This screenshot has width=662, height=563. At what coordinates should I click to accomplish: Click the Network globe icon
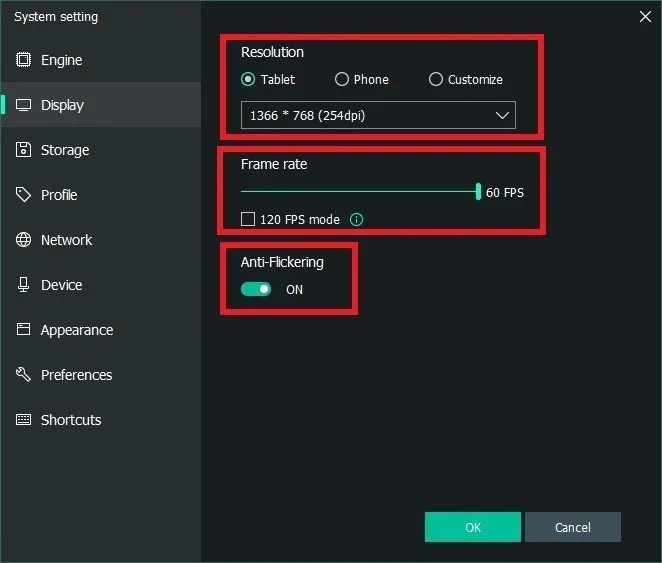[23, 240]
